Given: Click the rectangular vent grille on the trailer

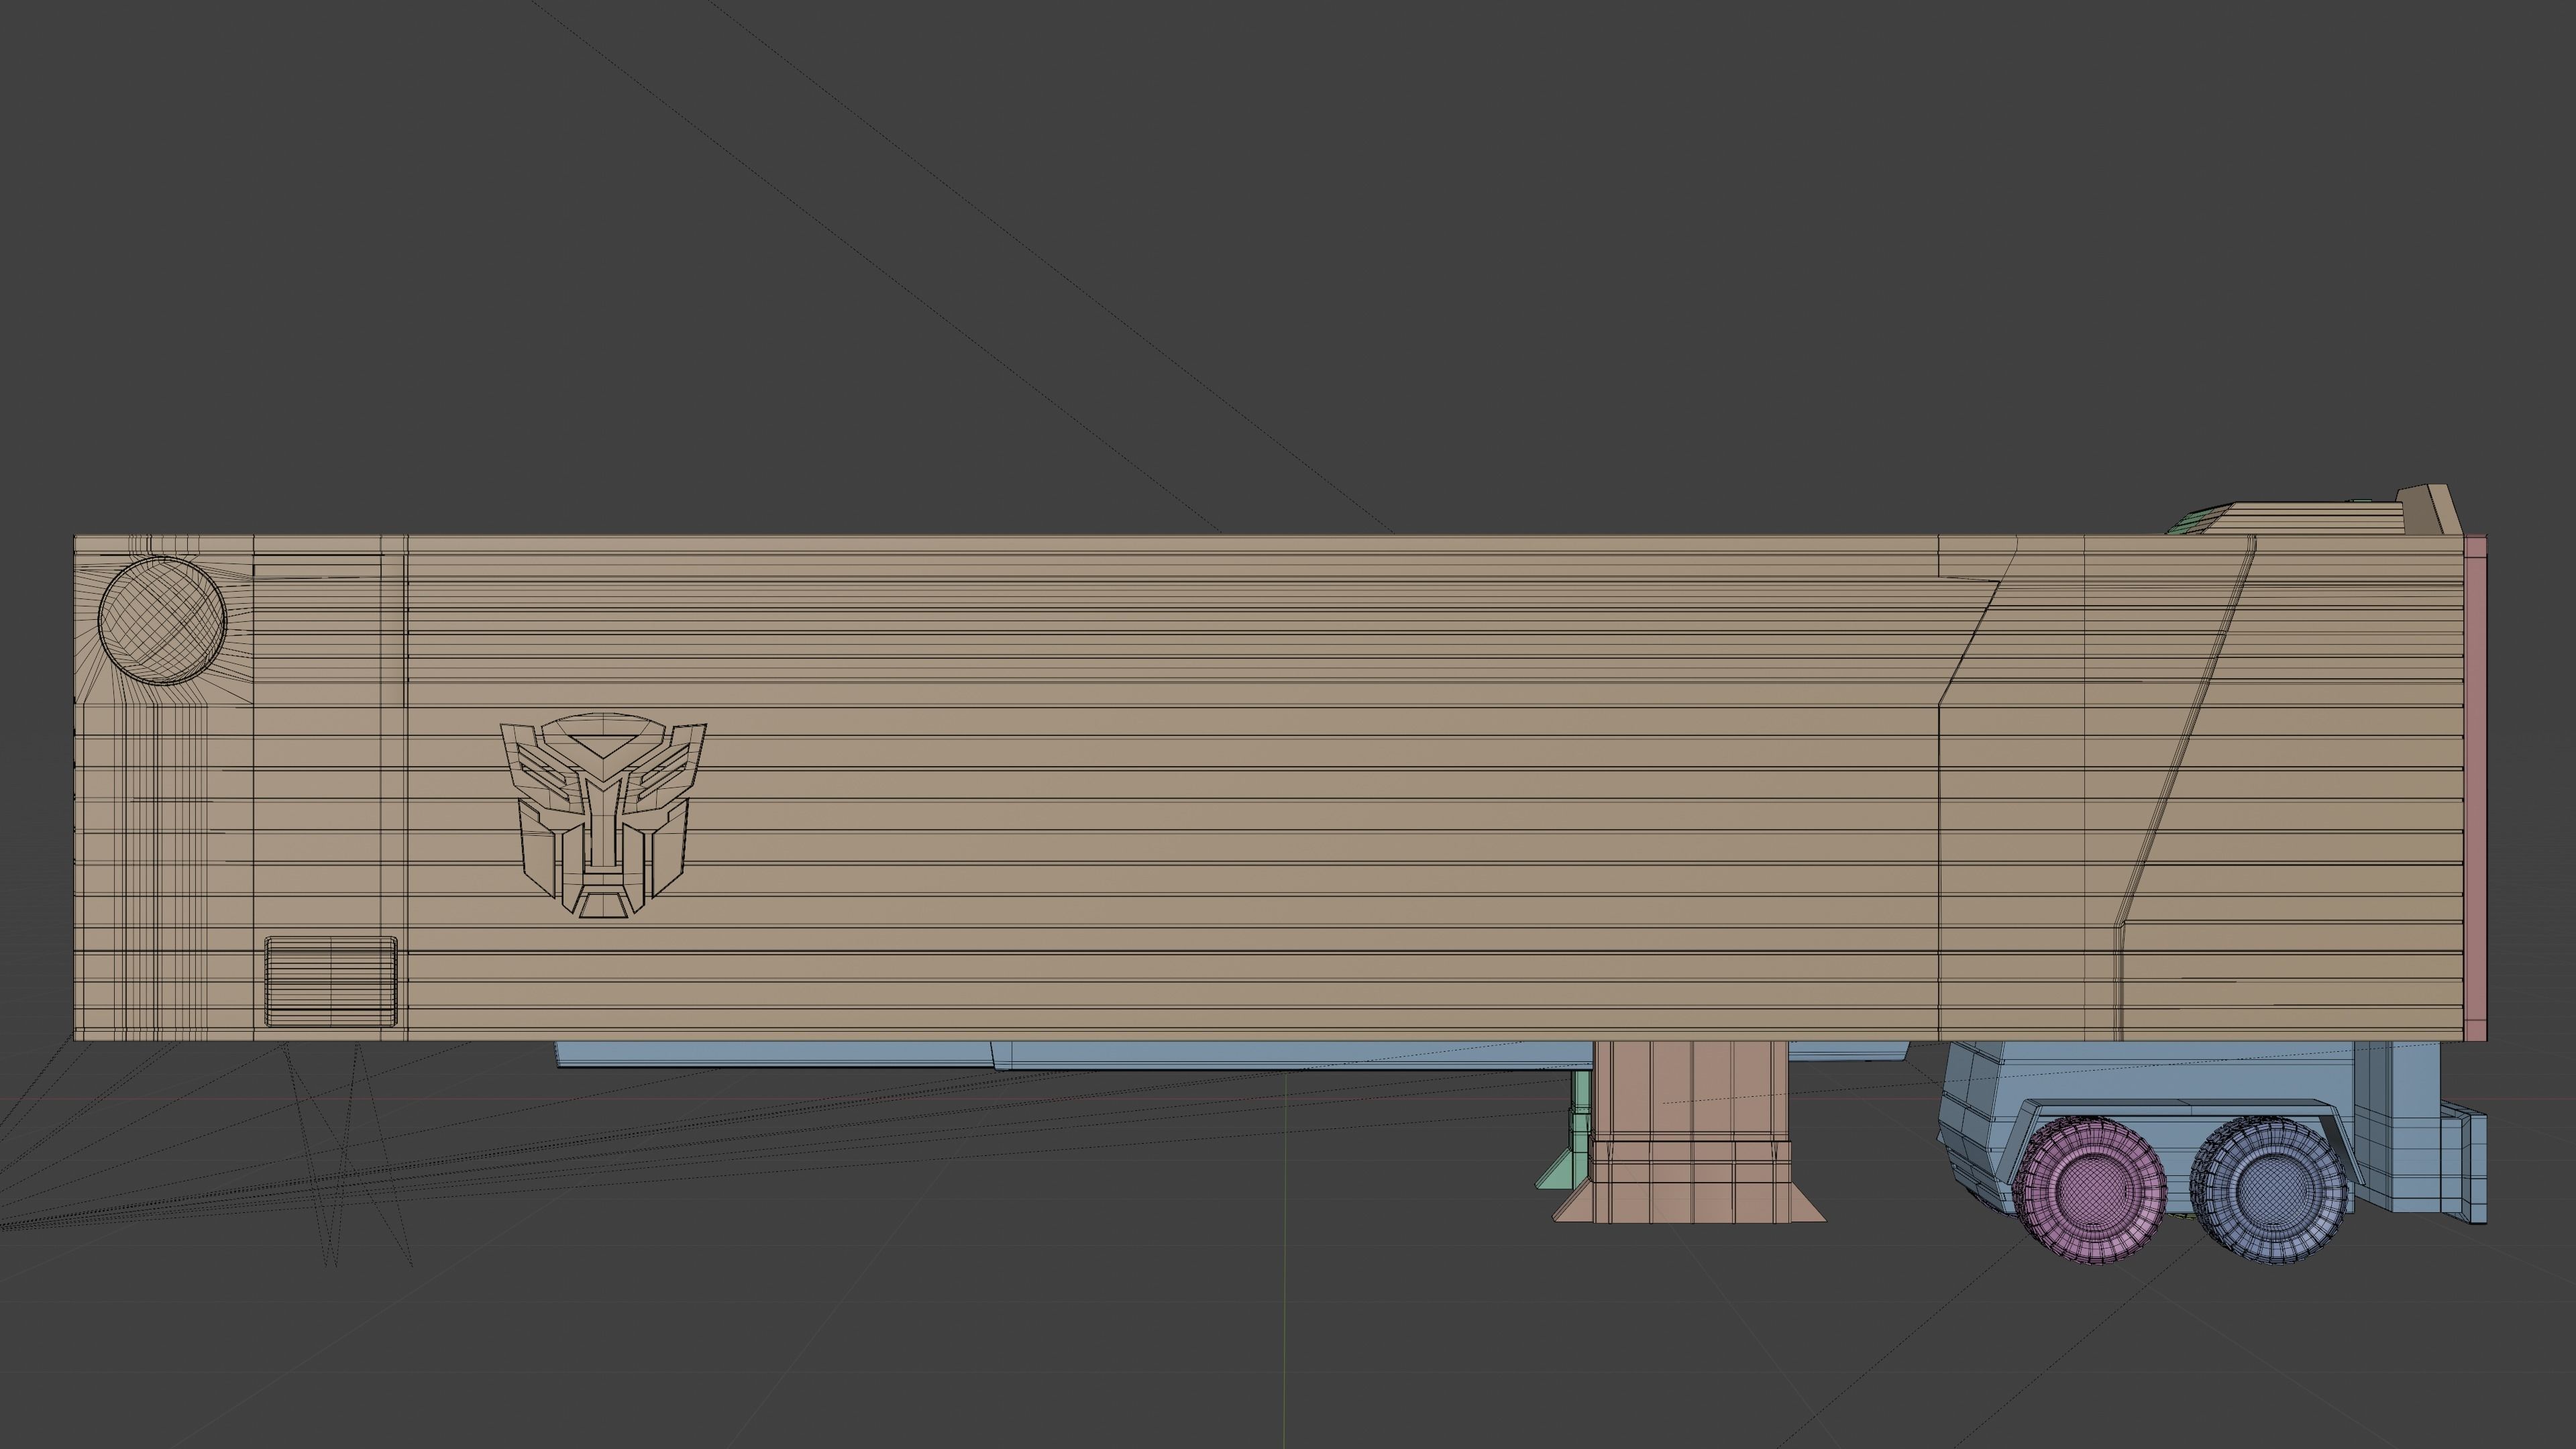Looking at the screenshot, I should [331, 981].
